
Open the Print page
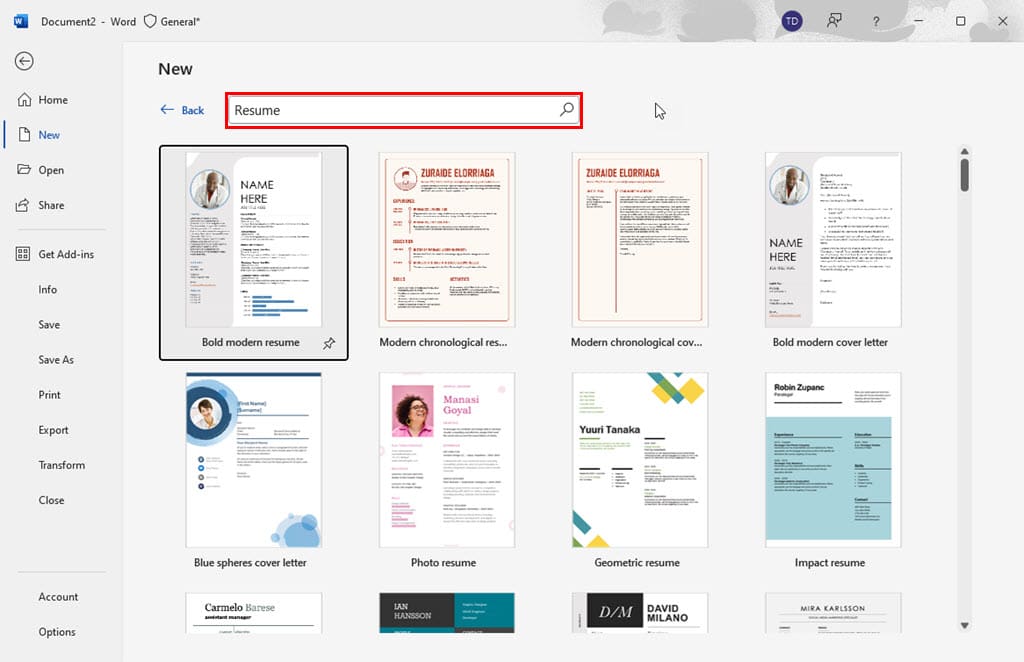tap(50, 395)
